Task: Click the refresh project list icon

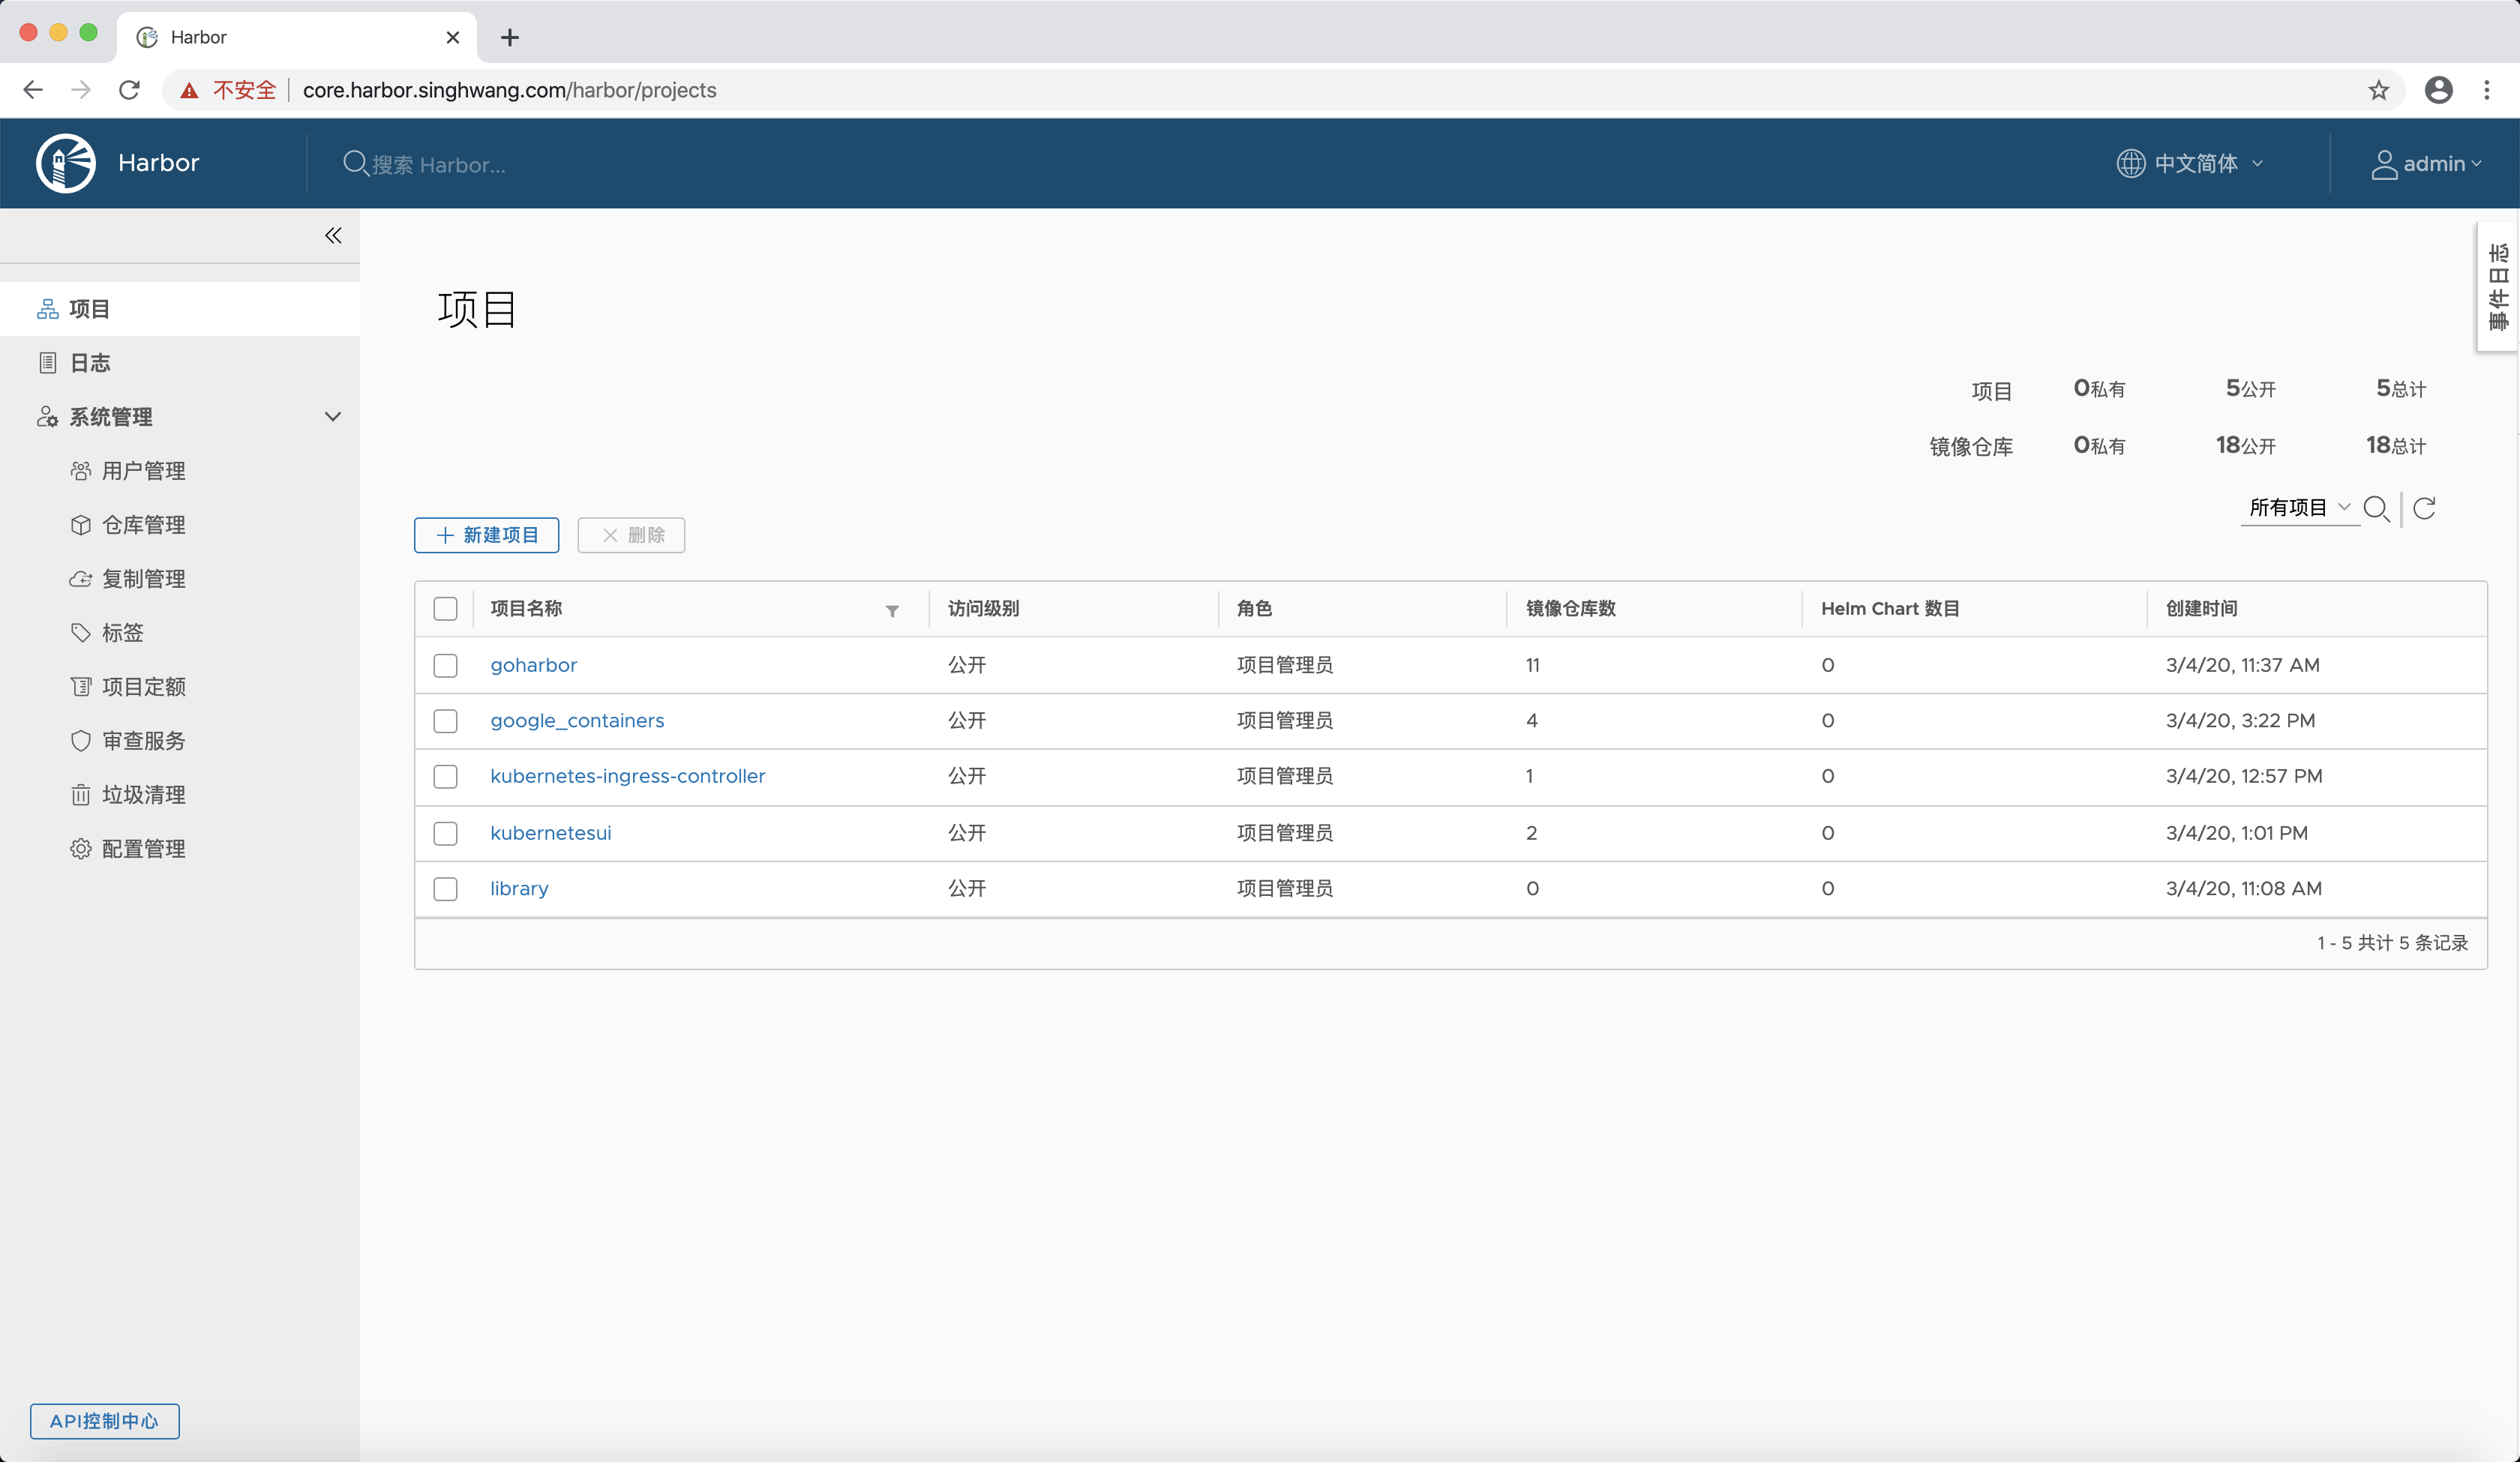Action: [x=2425, y=509]
